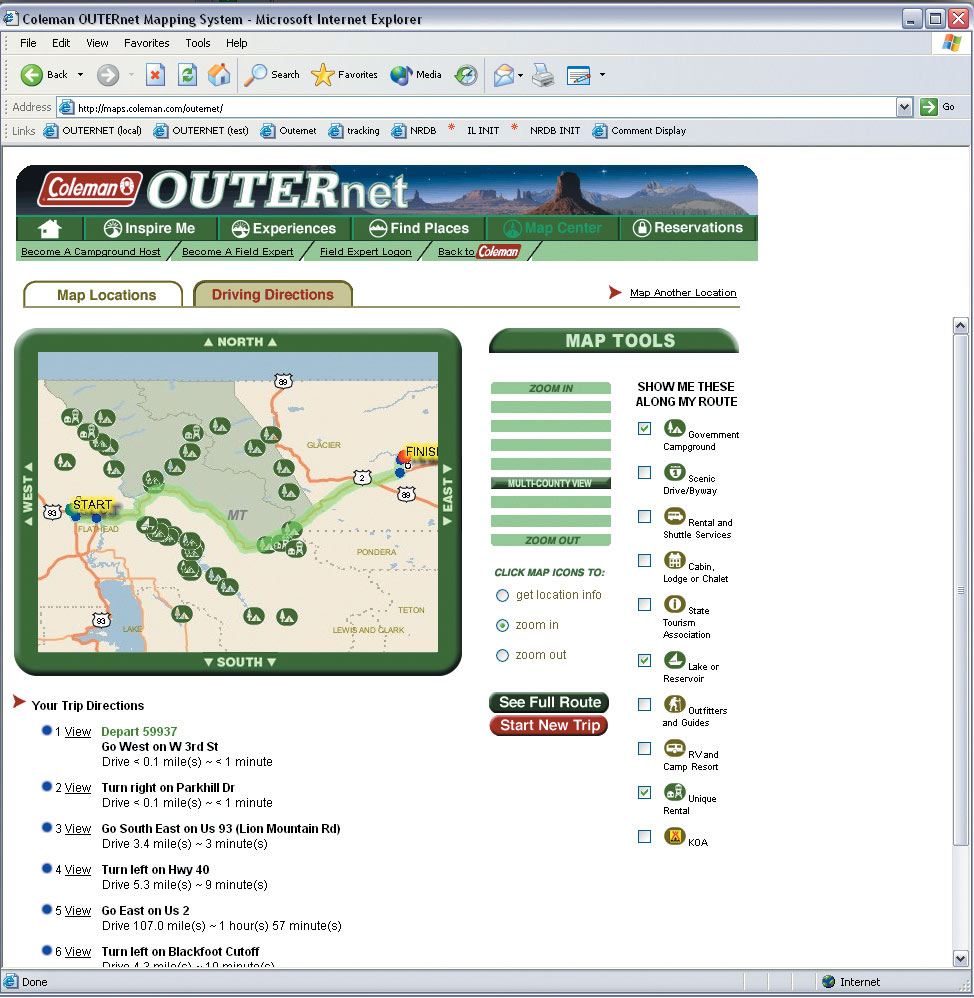Set zoom level to Multi-County View
The height and width of the screenshot is (998, 974).
550,482
